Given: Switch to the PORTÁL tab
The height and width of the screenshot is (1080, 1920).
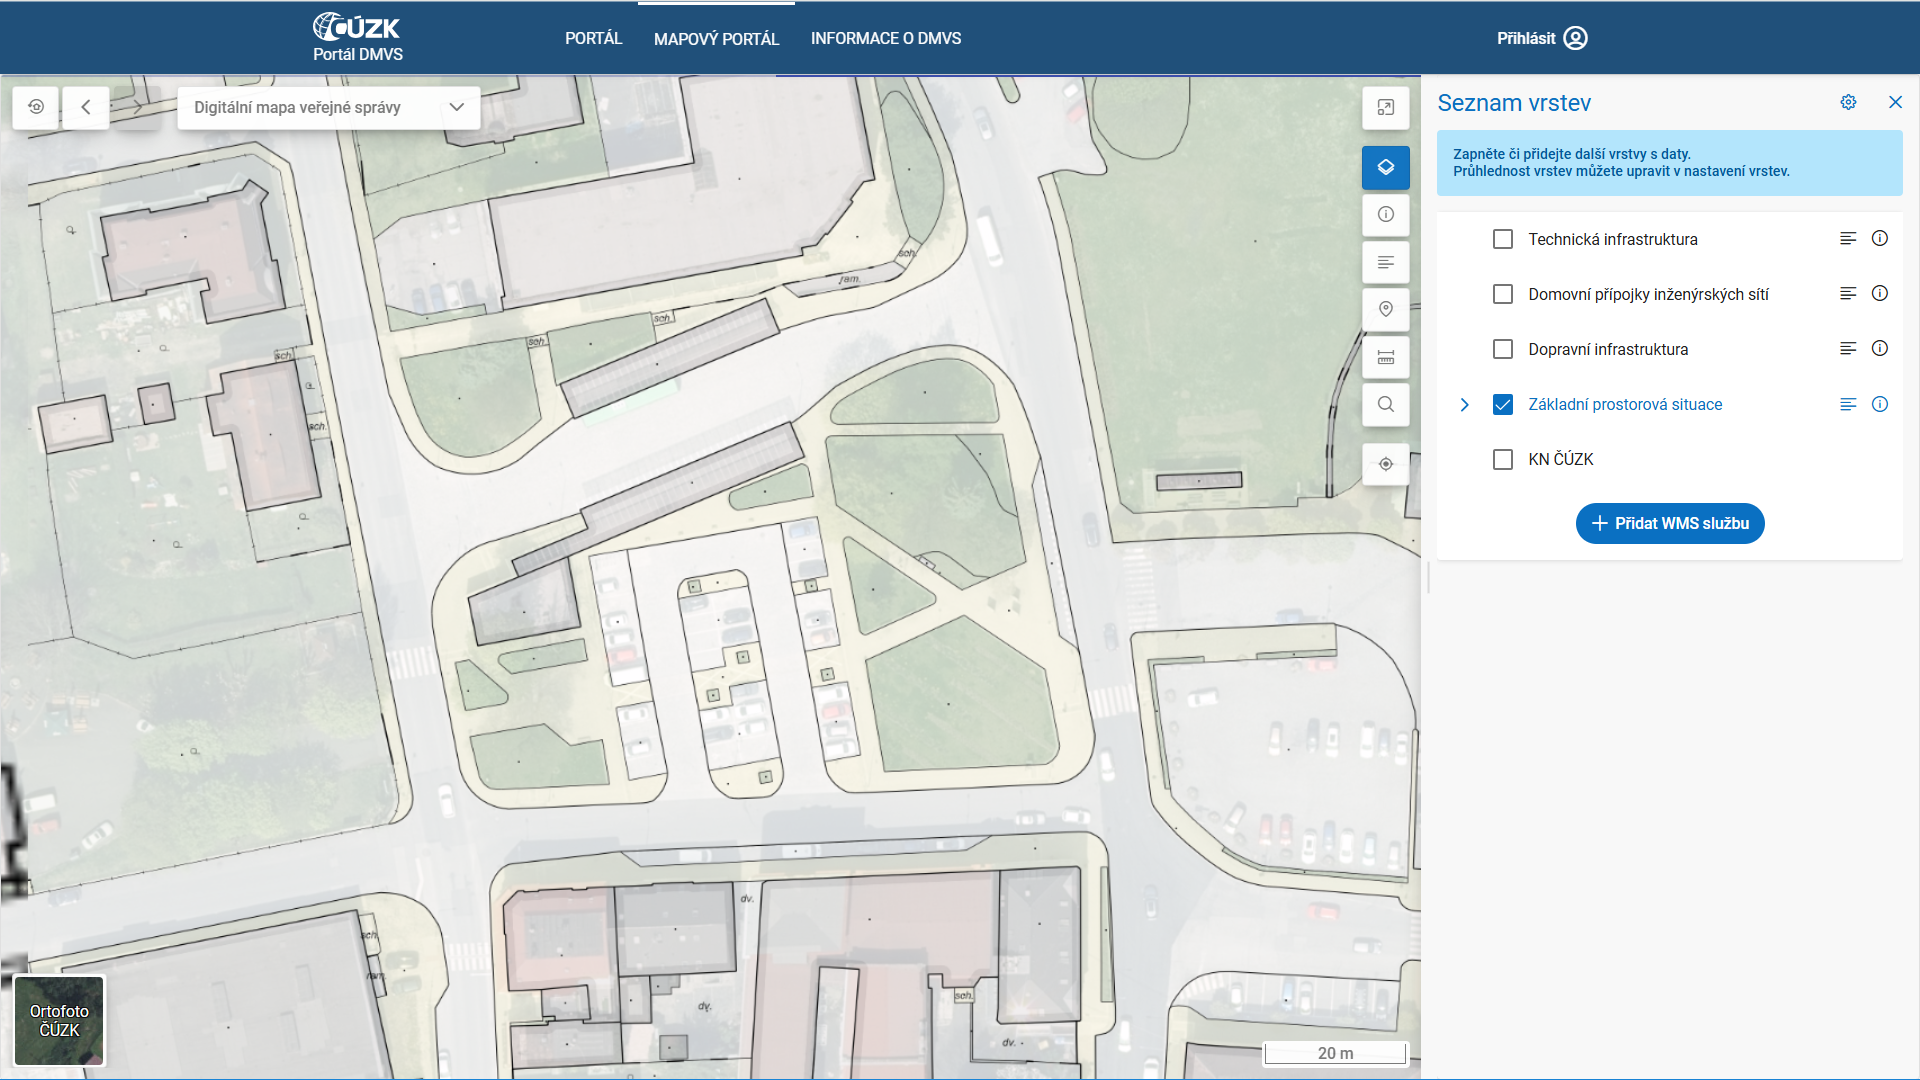Looking at the screenshot, I should pyautogui.click(x=593, y=38).
